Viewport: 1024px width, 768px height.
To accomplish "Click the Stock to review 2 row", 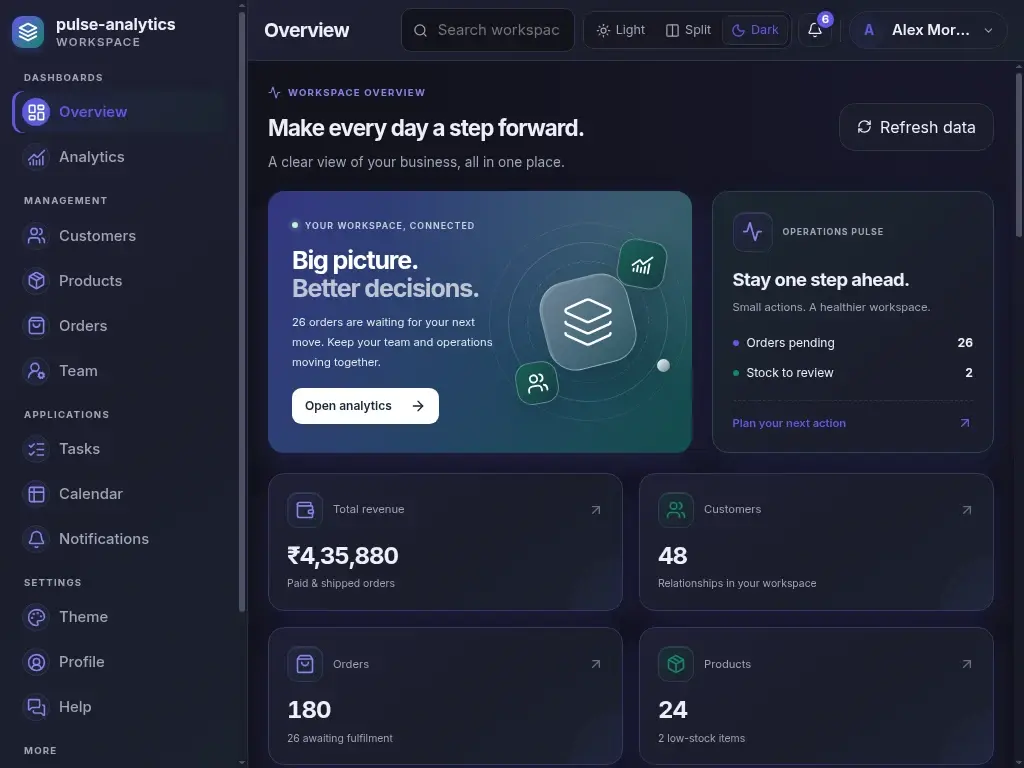I will pos(853,373).
